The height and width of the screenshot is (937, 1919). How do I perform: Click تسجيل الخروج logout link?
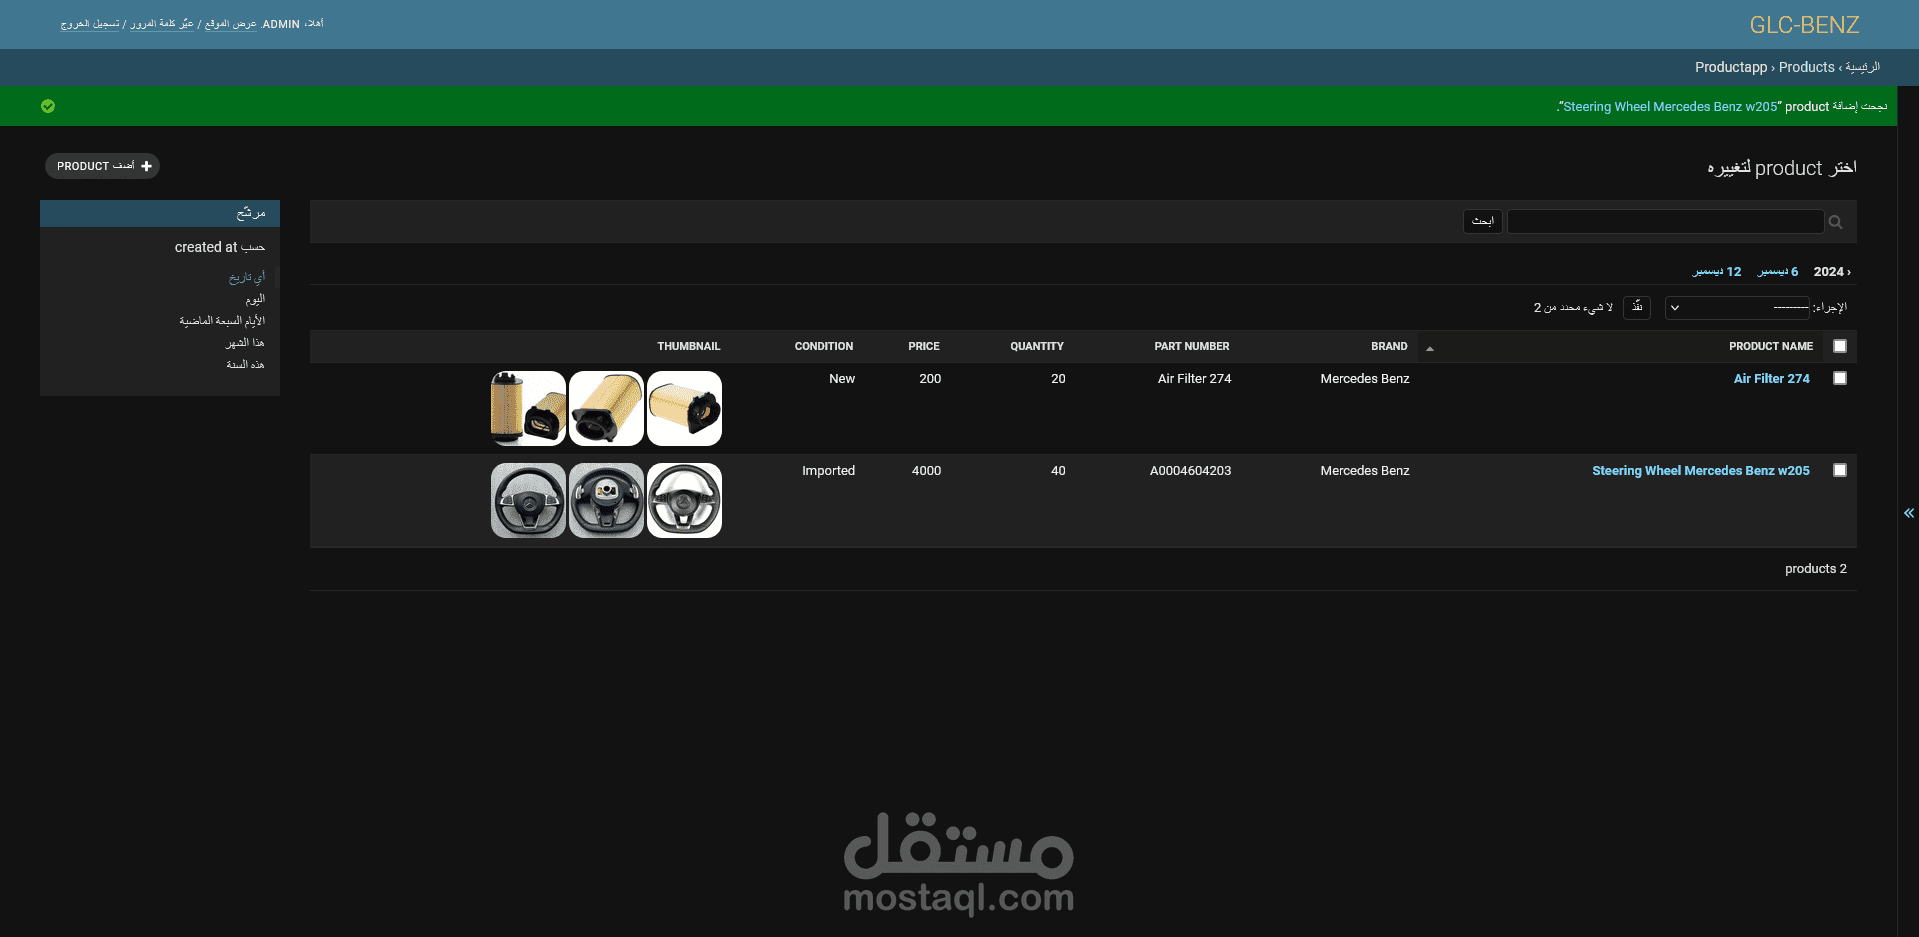[x=90, y=24]
